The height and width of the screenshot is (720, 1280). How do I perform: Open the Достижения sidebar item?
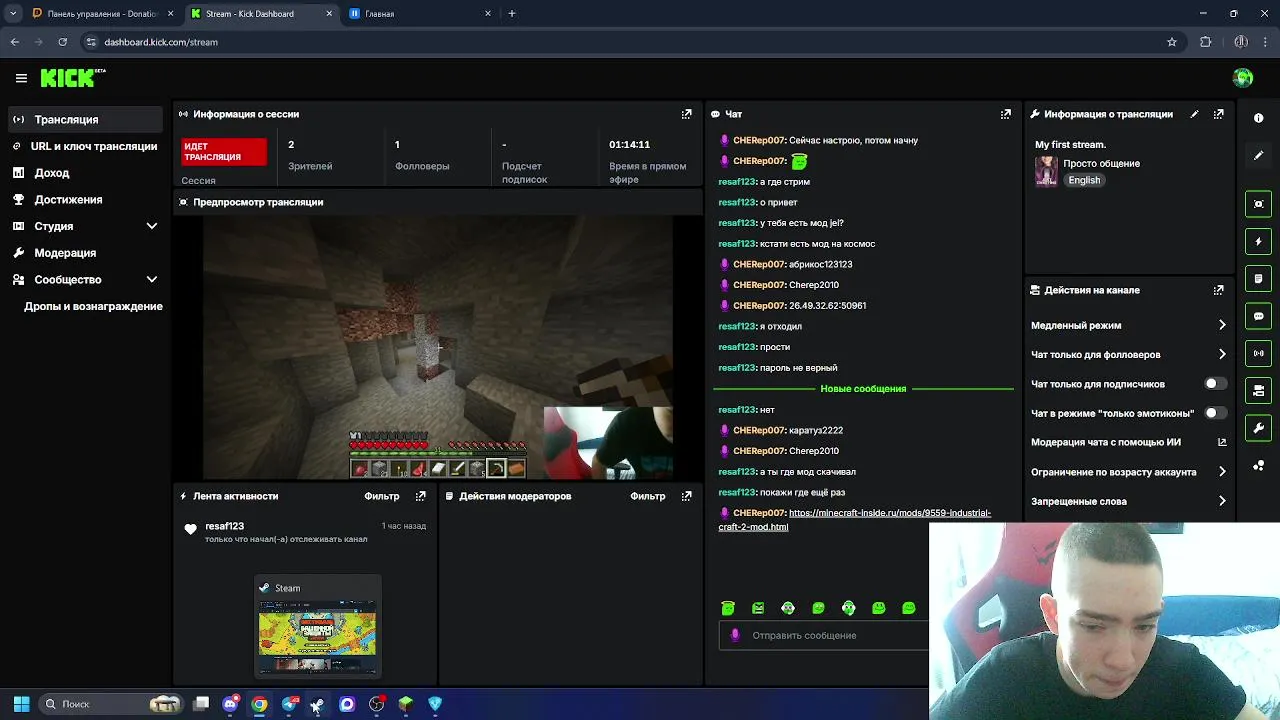coord(84,200)
